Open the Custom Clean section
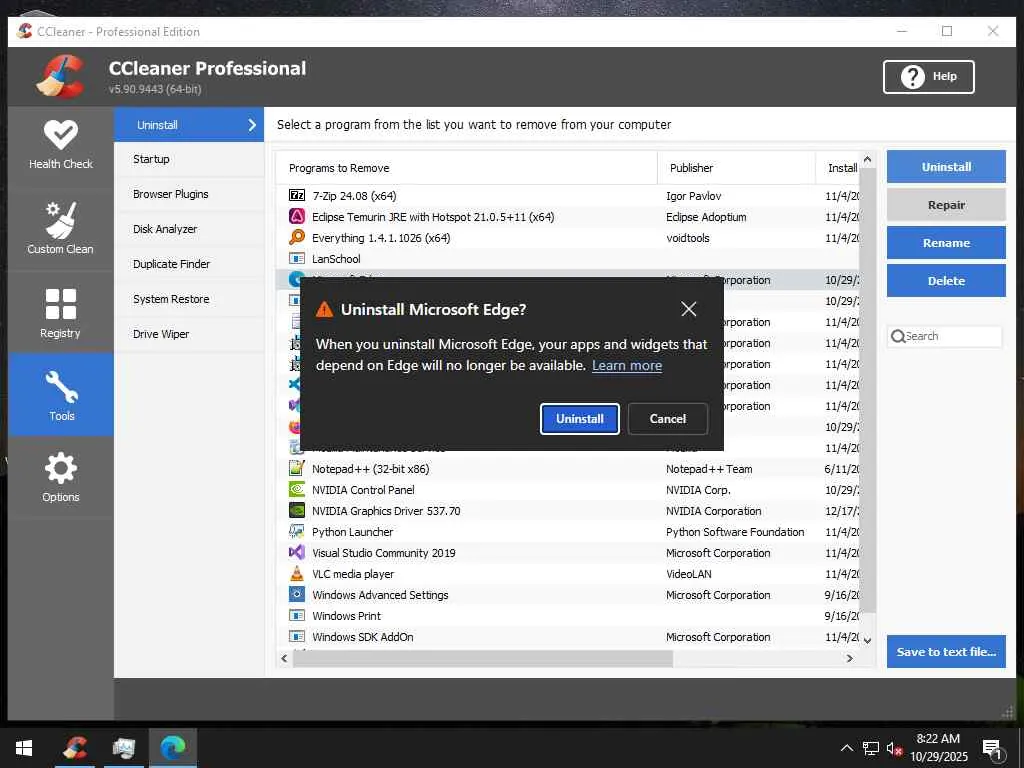This screenshot has width=1024, height=768. pos(61,229)
